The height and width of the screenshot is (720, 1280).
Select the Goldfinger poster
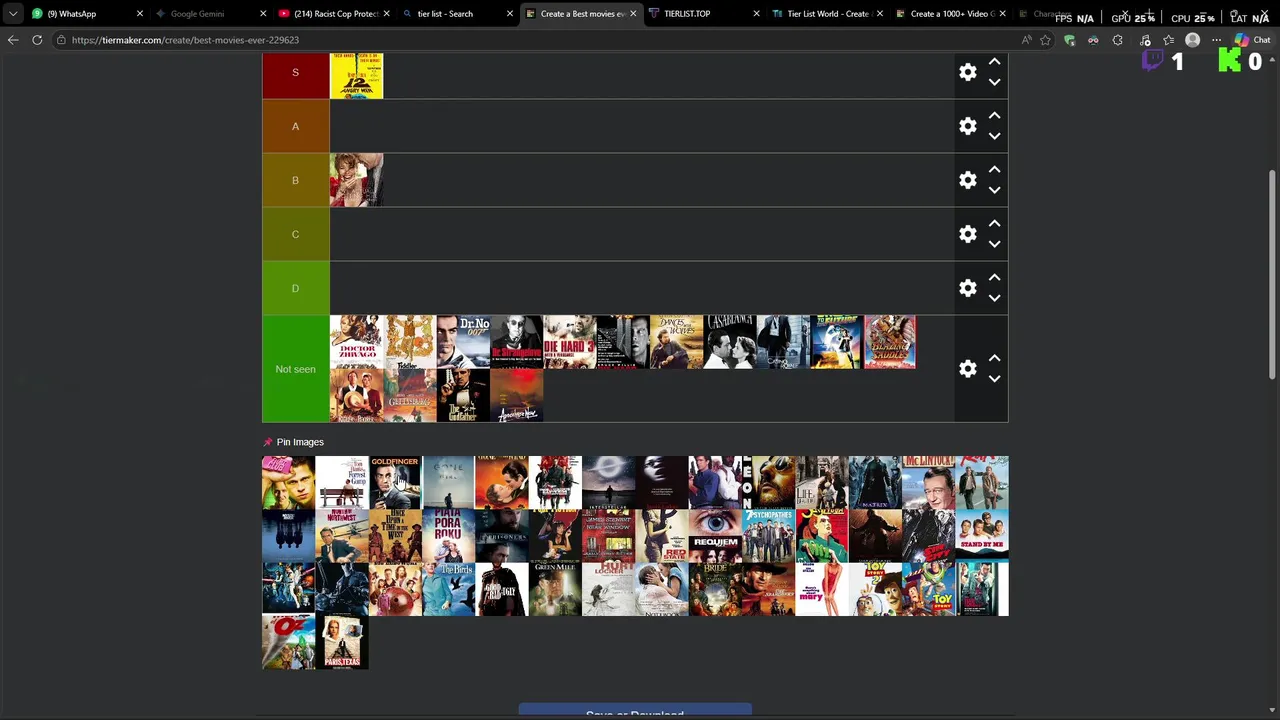click(x=395, y=482)
